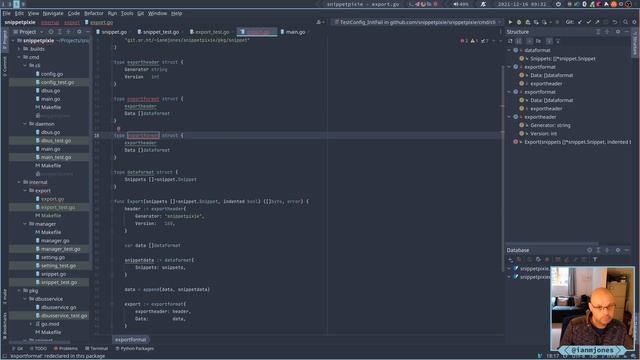Open the Refactor menu
This screenshot has height=360, width=640.
(x=93, y=13)
